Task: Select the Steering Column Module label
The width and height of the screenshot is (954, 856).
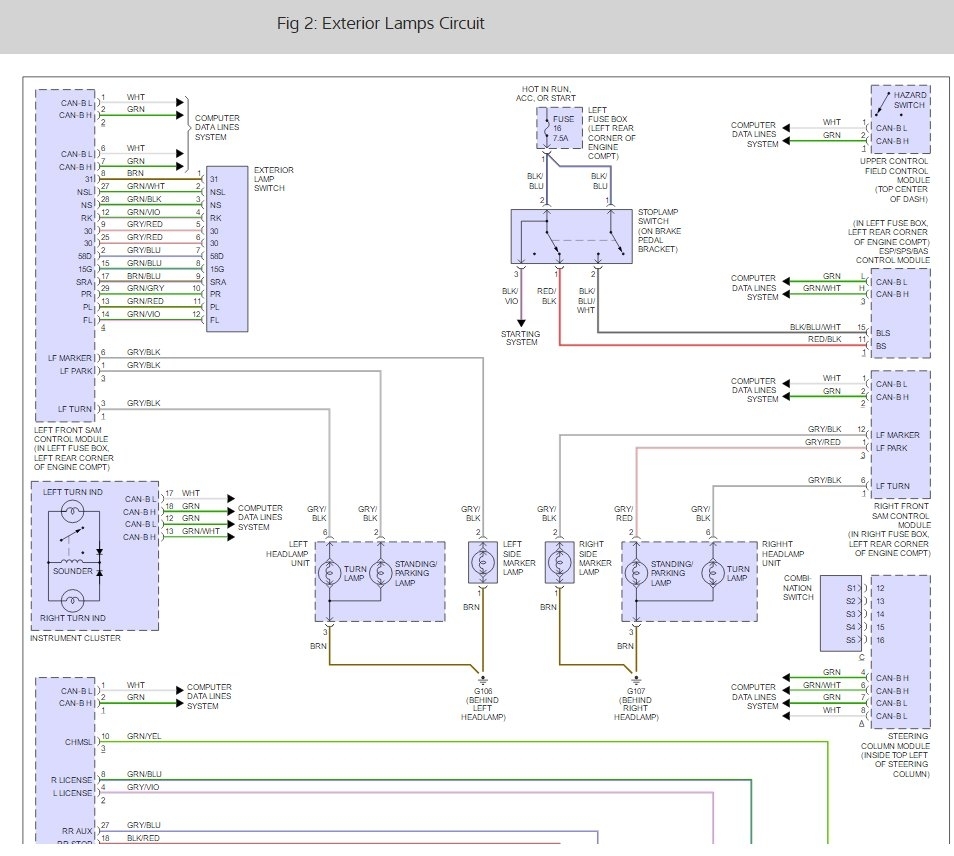Action: click(x=894, y=755)
